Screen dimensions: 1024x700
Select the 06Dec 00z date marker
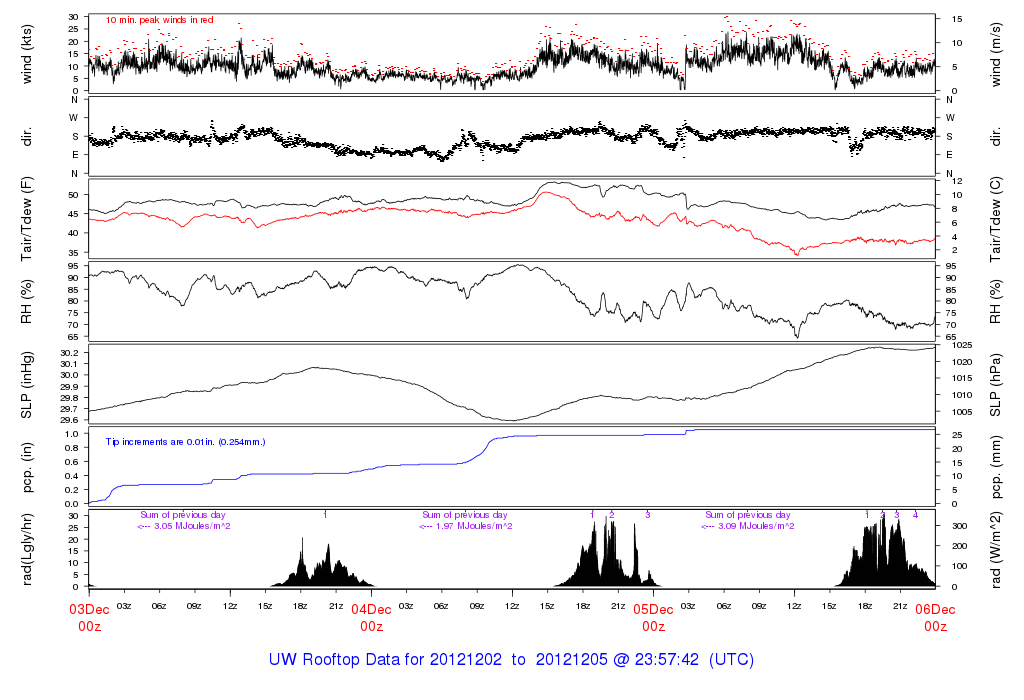(935, 617)
